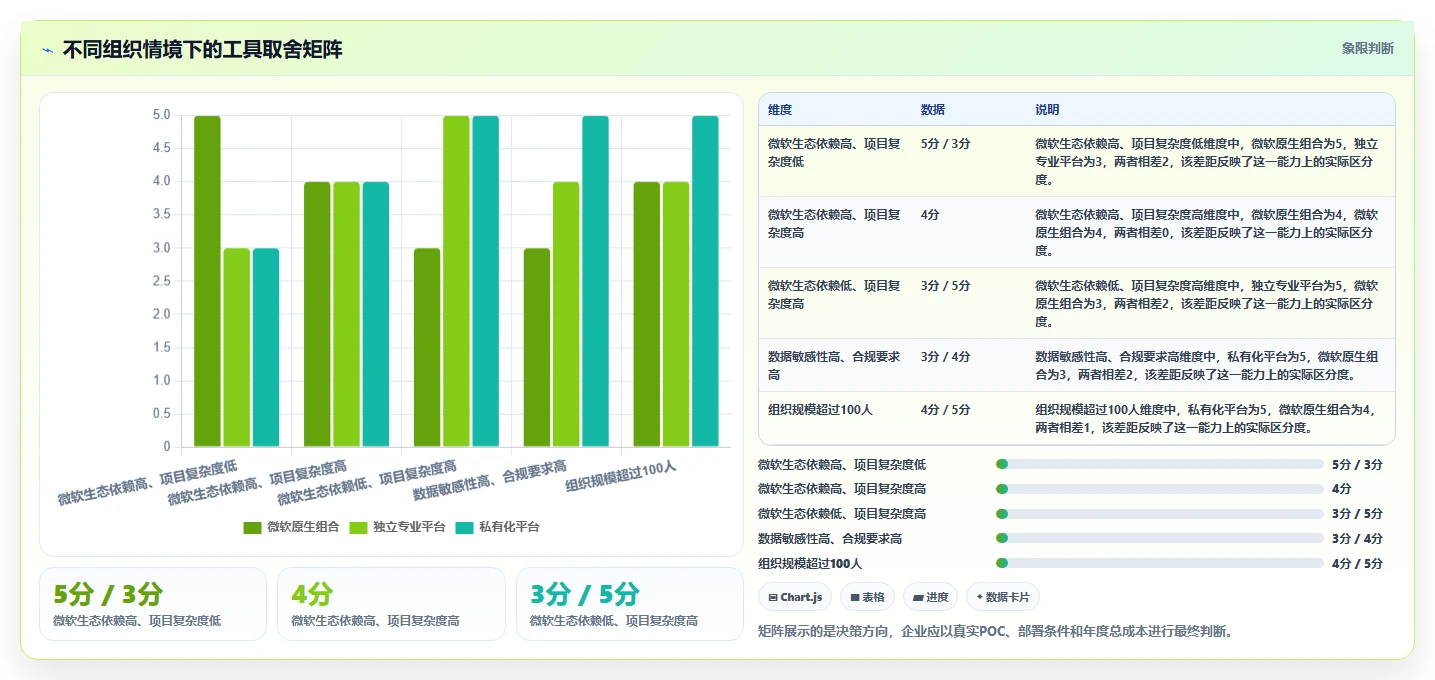Click chart axis label 组织规模超过100人
1435x680 pixels.
coord(620,476)
